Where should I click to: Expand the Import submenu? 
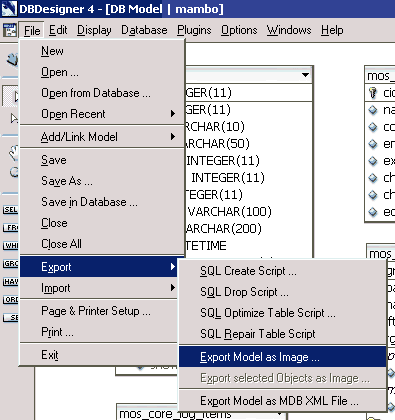pyautogui.click(x=99, y=288)
